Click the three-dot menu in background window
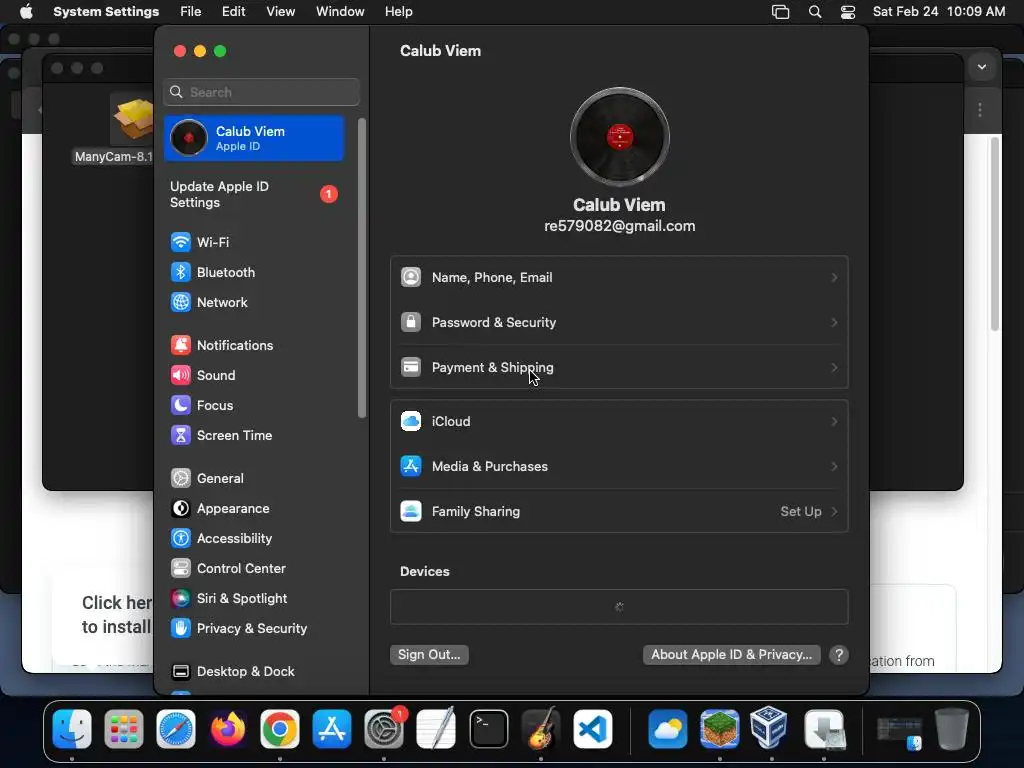The height and width of the screenshot is (768, 1024). (x=980, y=110)
